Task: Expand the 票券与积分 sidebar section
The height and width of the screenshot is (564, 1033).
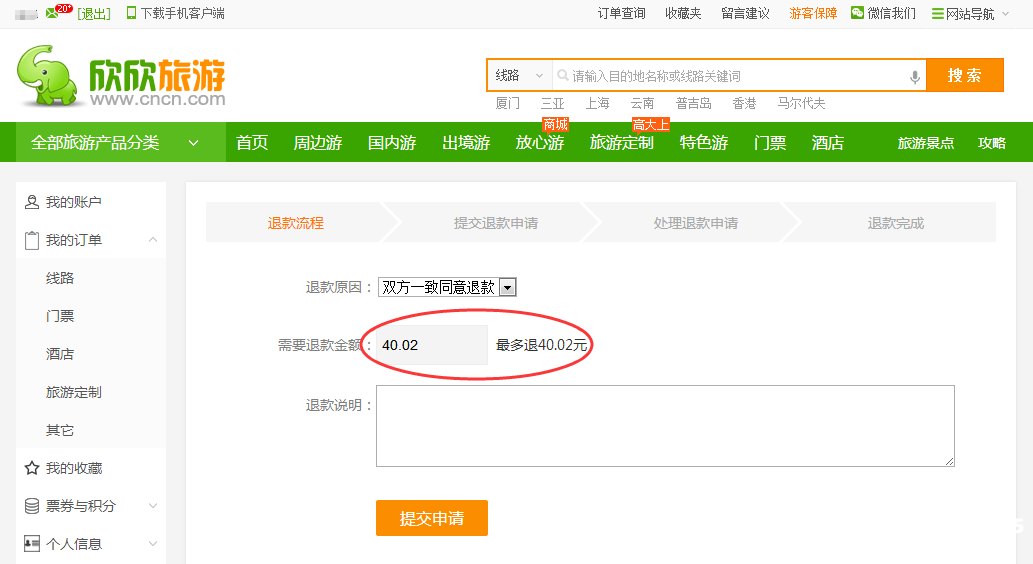Action: 153,506
